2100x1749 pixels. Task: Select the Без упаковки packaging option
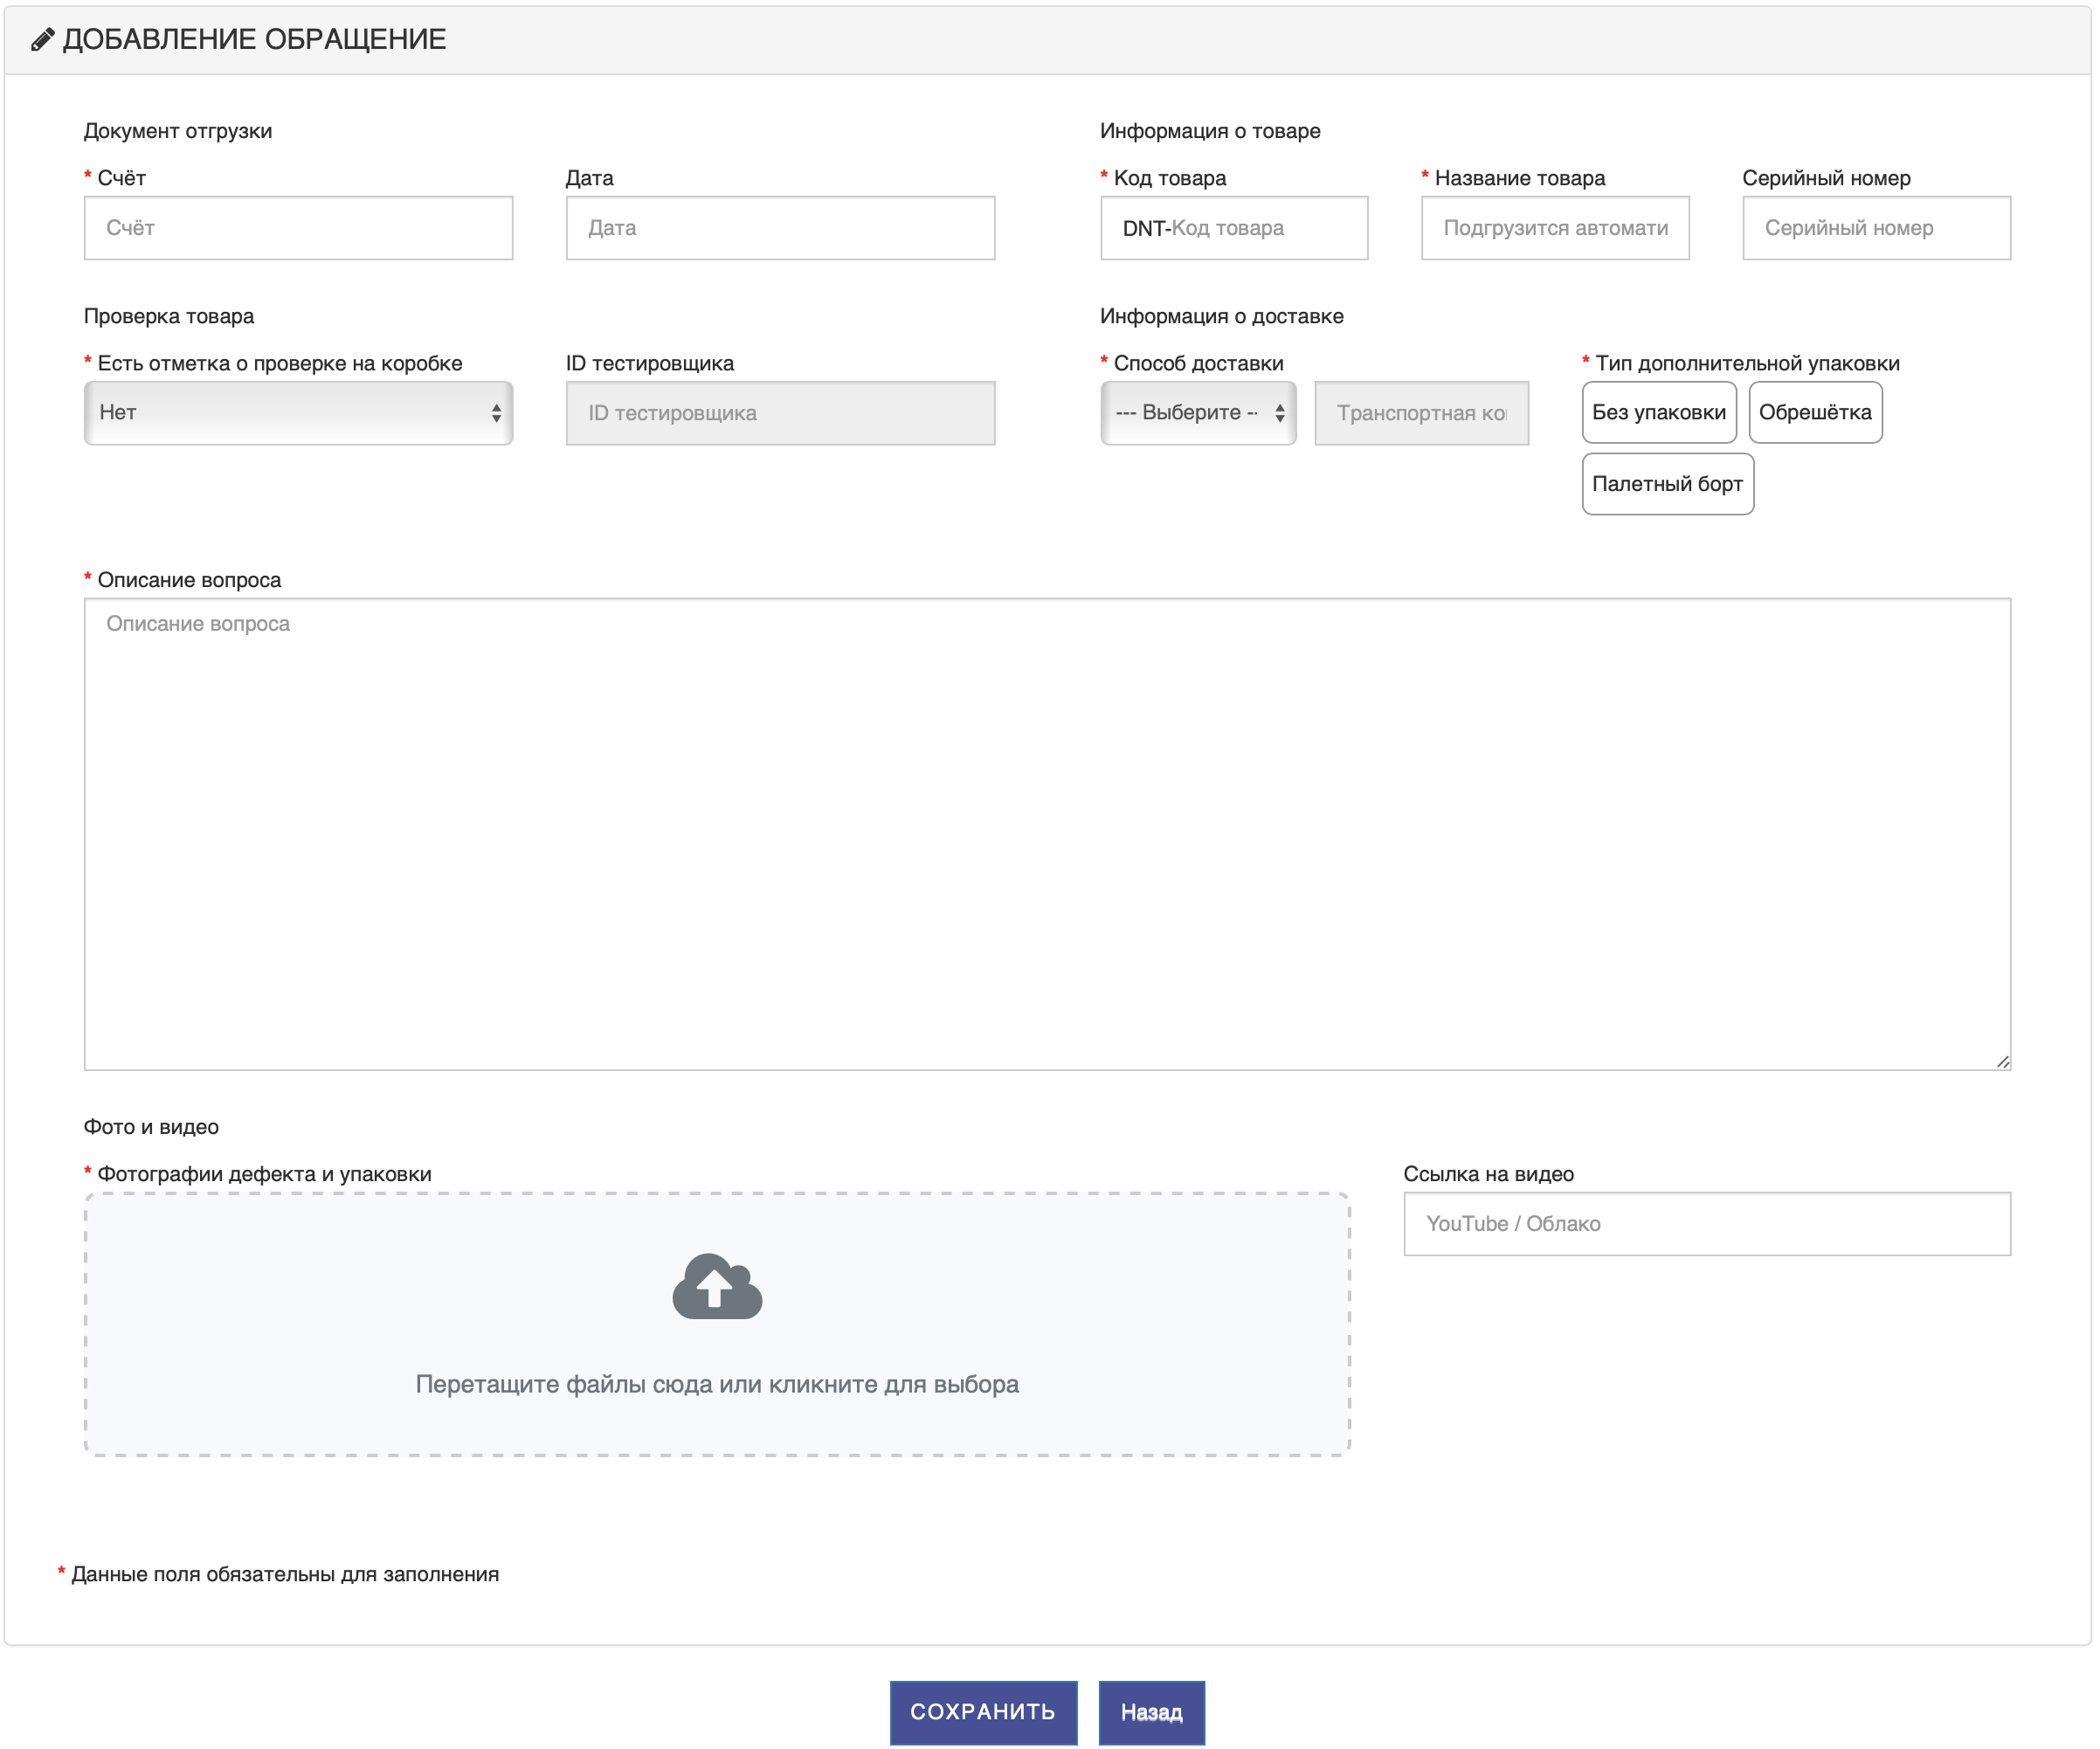(1659, 412)
